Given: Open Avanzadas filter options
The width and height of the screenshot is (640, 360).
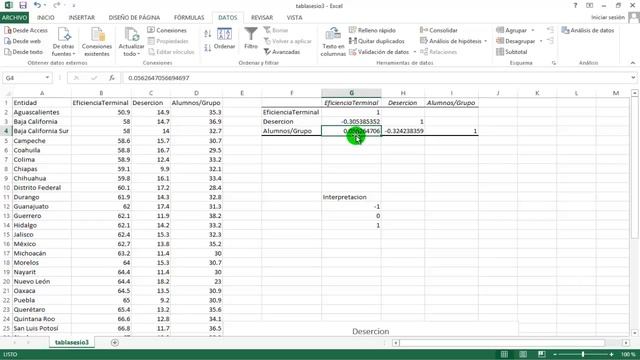Looking at the screenshot, I should tap(282, 52).
